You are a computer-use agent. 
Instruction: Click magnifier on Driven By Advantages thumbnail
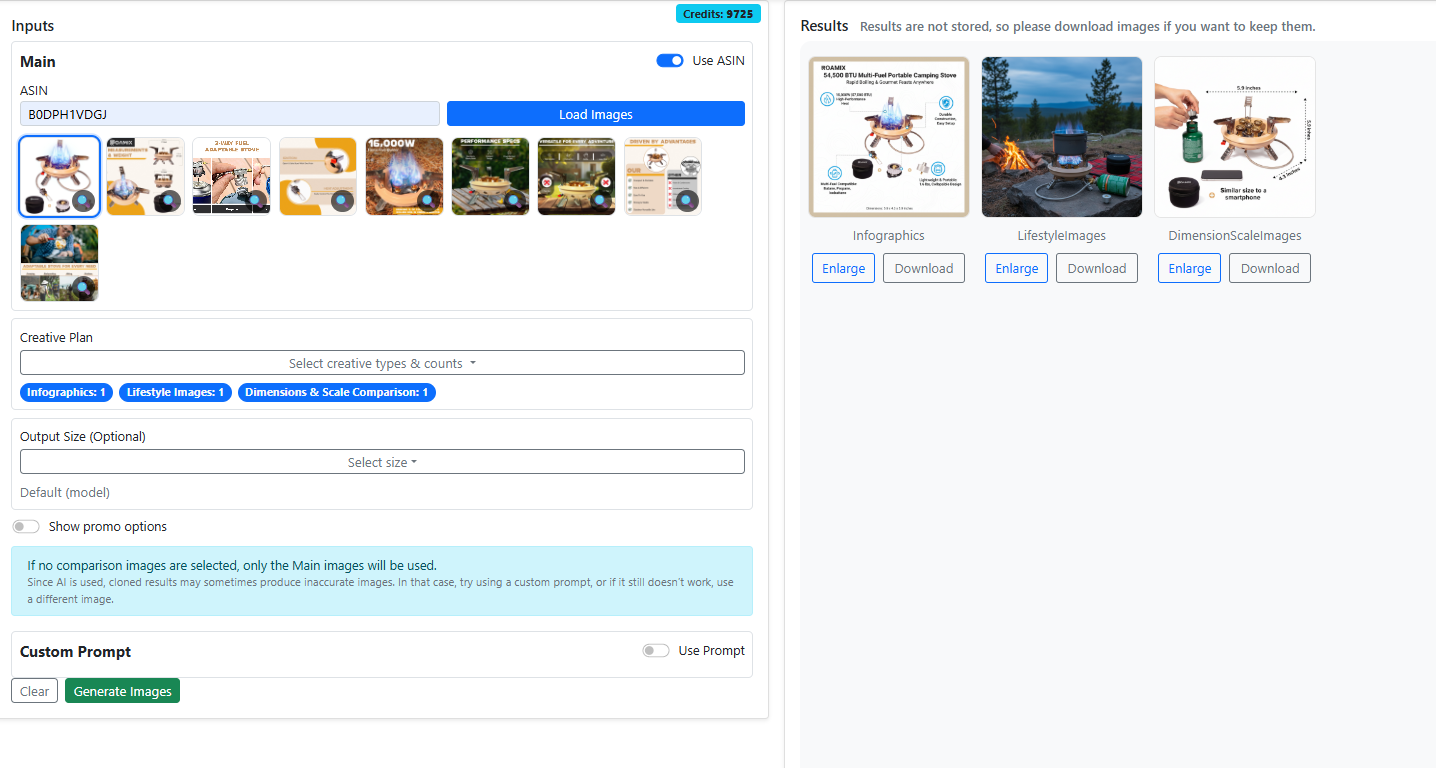click(686, 200)
